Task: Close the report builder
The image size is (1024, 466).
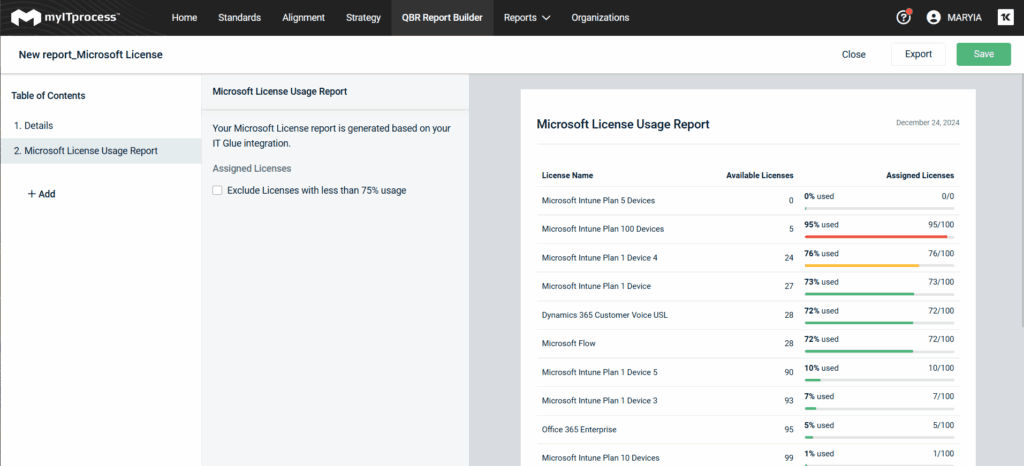Action: click(853, 54)
